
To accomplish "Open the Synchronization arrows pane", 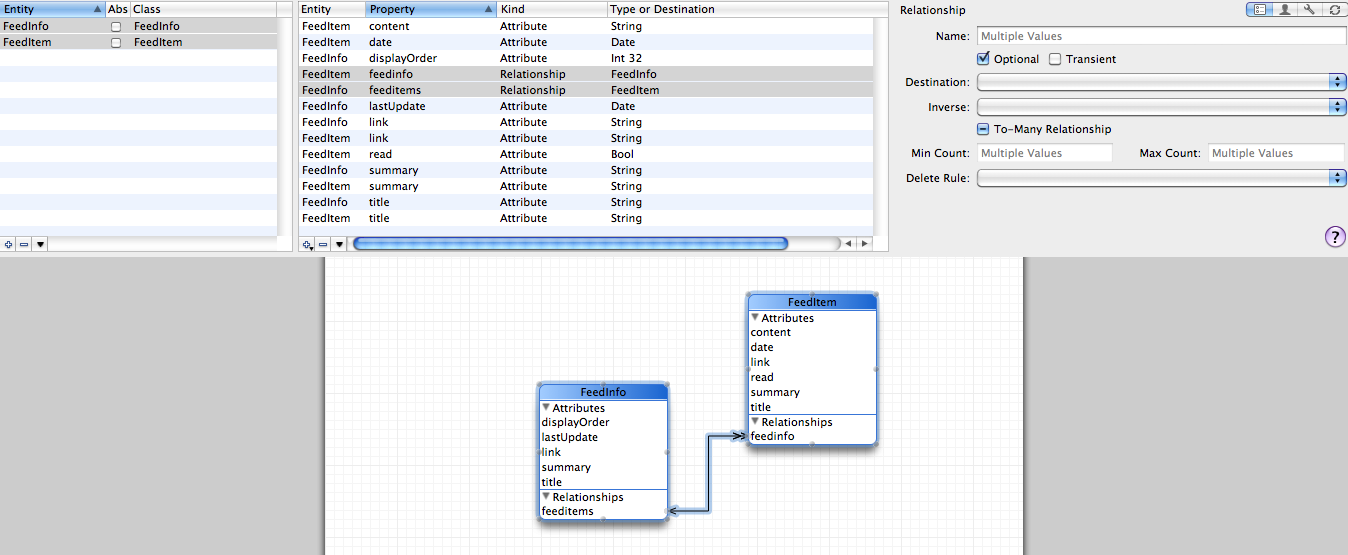I will (1334, 9).
